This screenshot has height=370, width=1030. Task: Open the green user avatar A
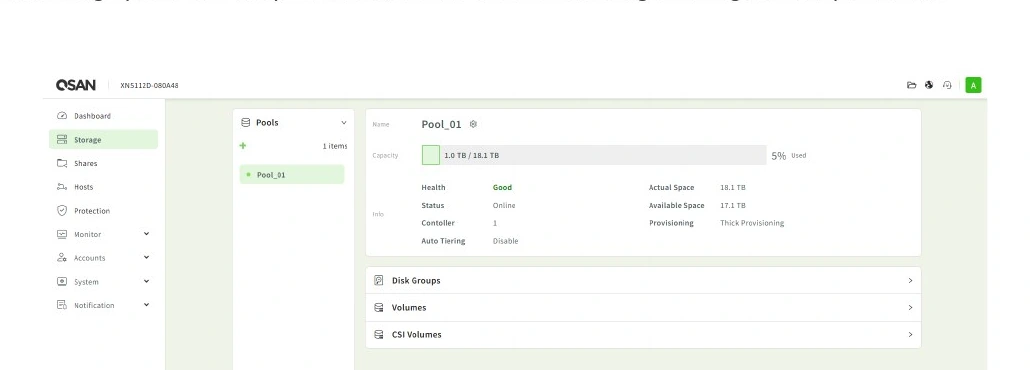973,85
